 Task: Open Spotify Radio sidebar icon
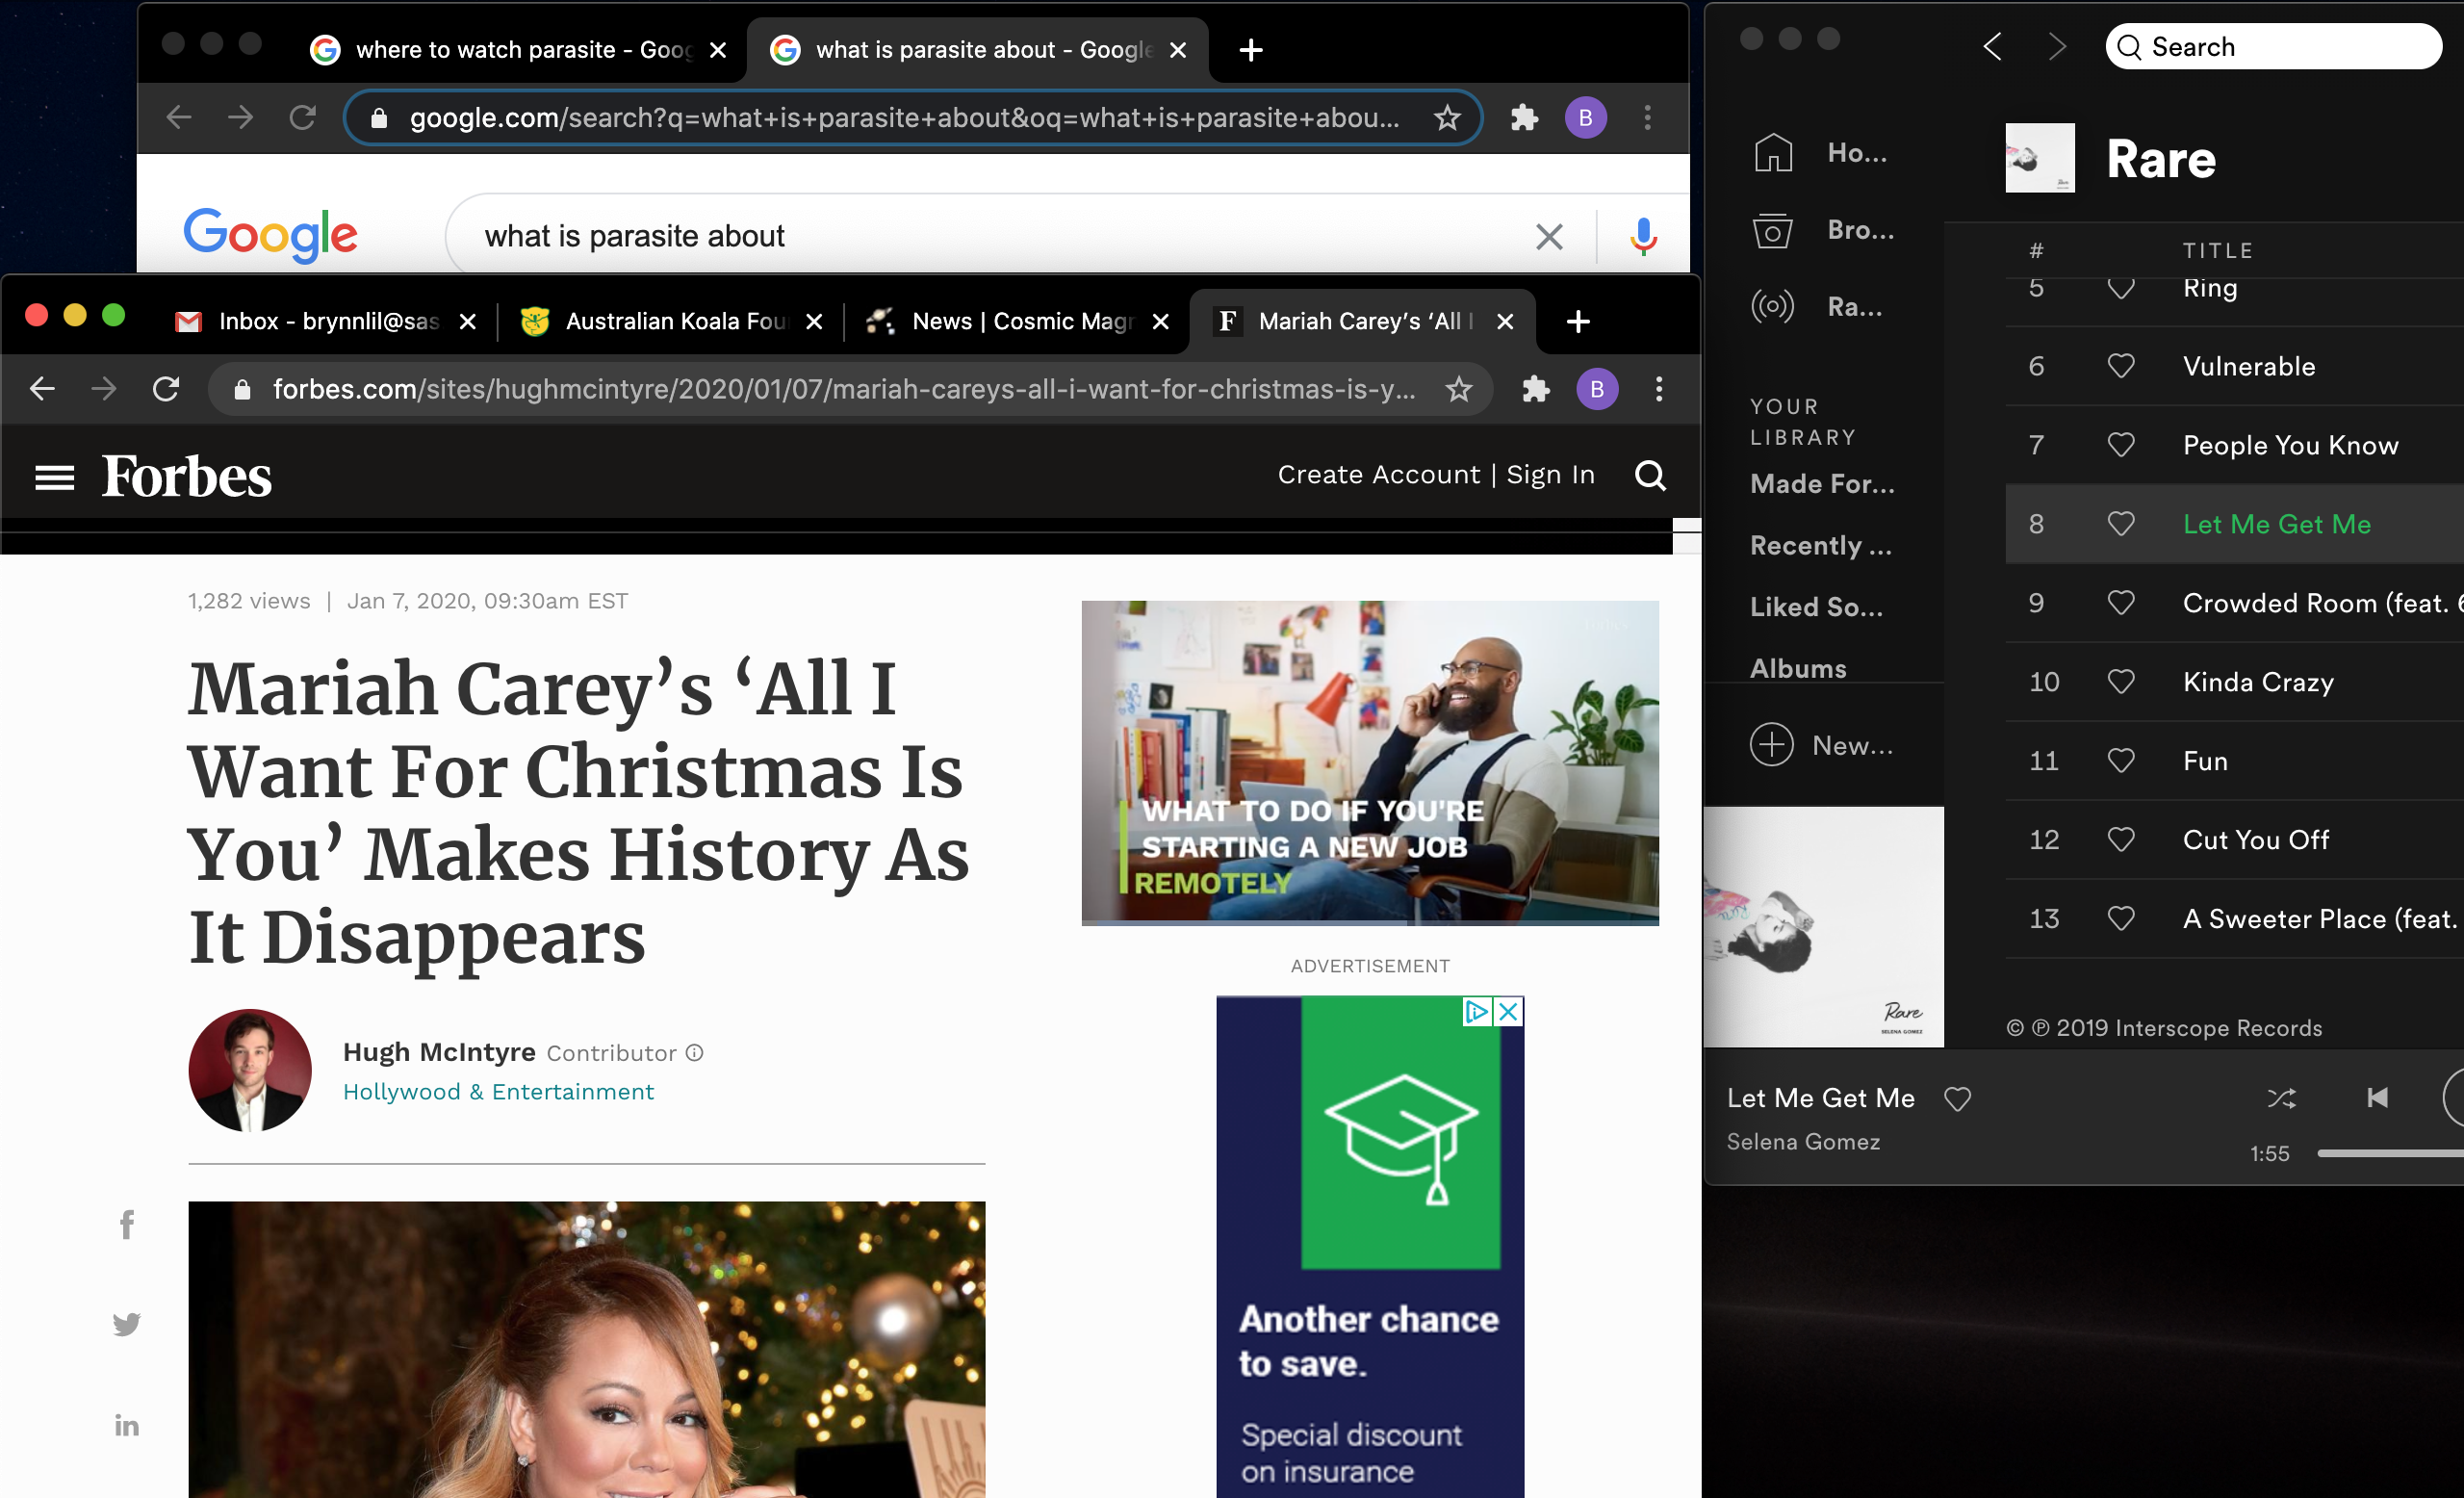tap(1773, 306)
